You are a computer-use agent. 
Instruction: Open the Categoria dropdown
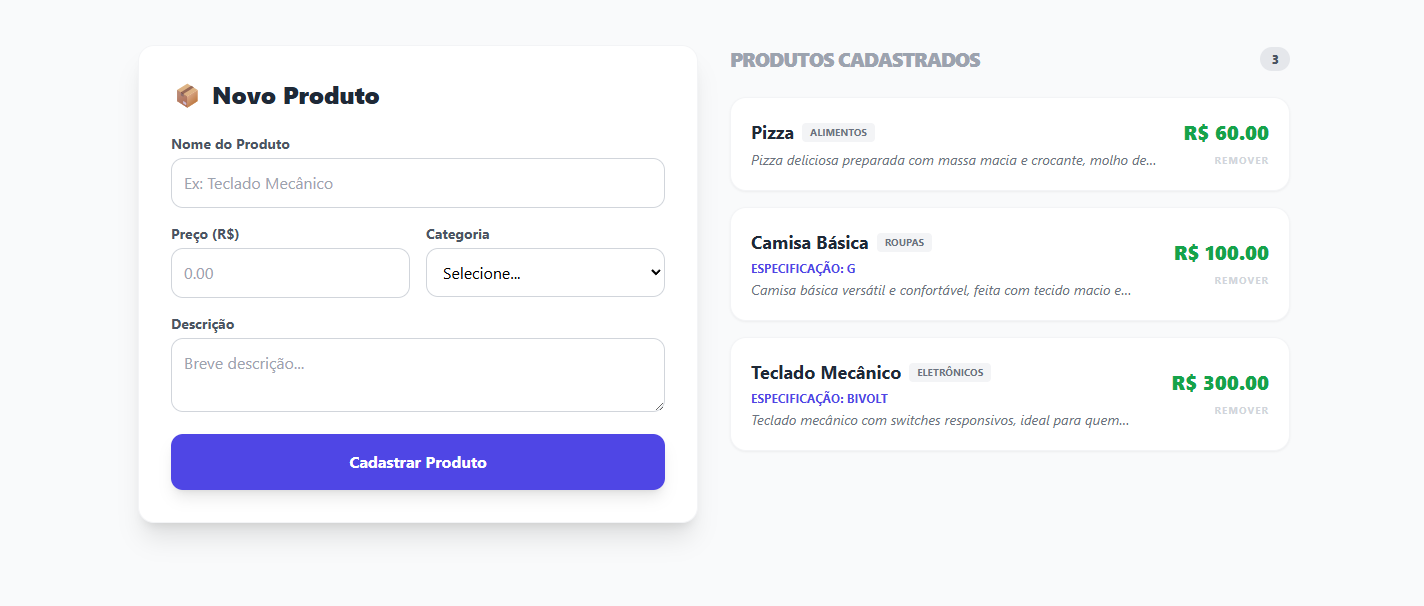(545, 273)
